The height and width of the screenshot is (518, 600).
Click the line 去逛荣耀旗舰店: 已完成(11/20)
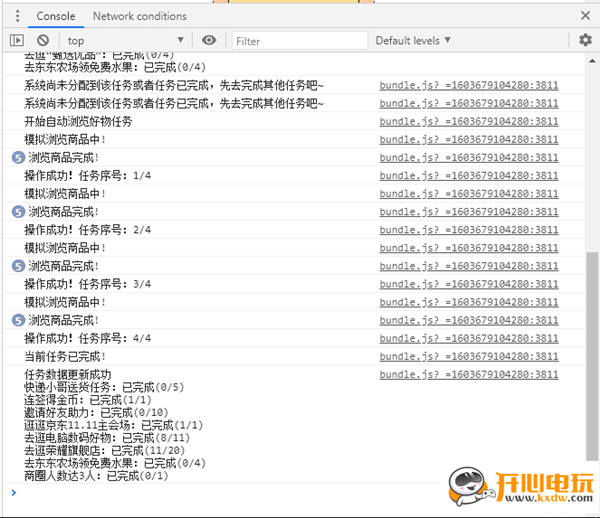[x=104, y=451]
